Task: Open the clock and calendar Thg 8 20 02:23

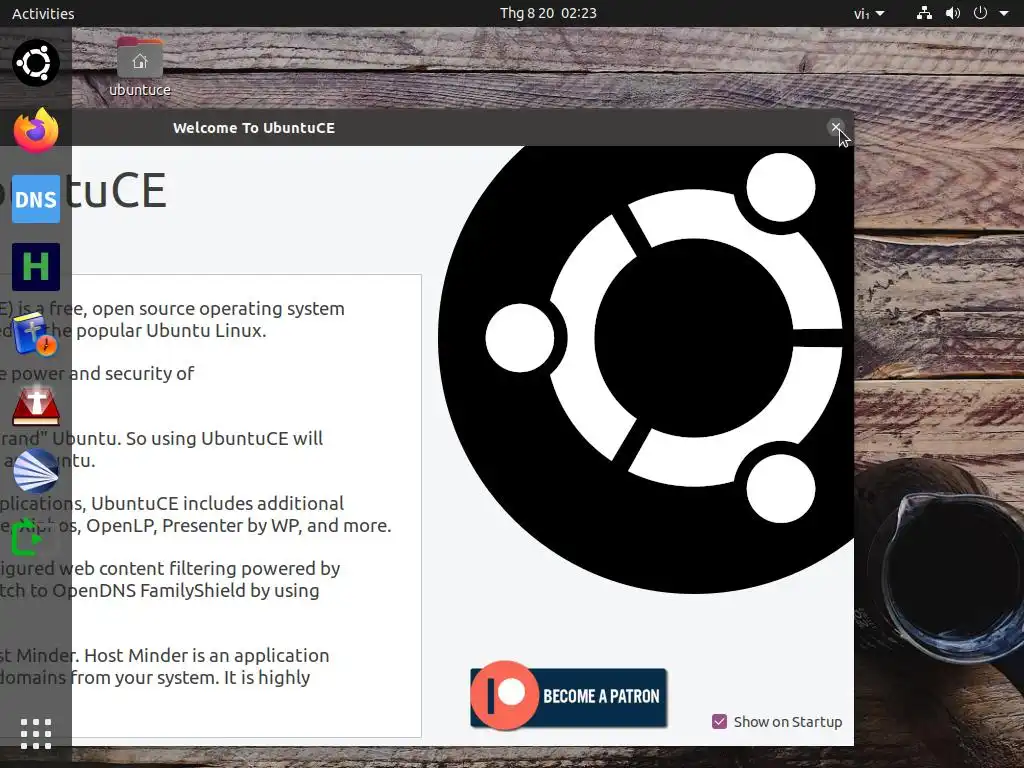Action: tap(548, 13)
